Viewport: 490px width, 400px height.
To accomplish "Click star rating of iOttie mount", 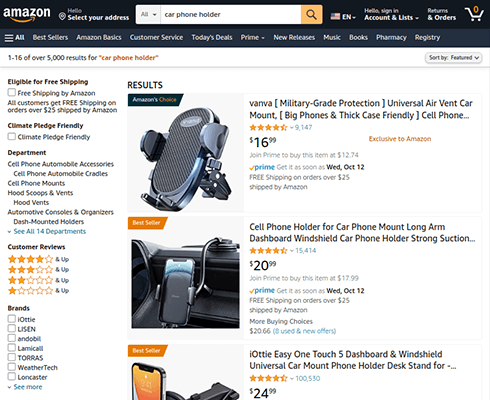I will point(268,378).
